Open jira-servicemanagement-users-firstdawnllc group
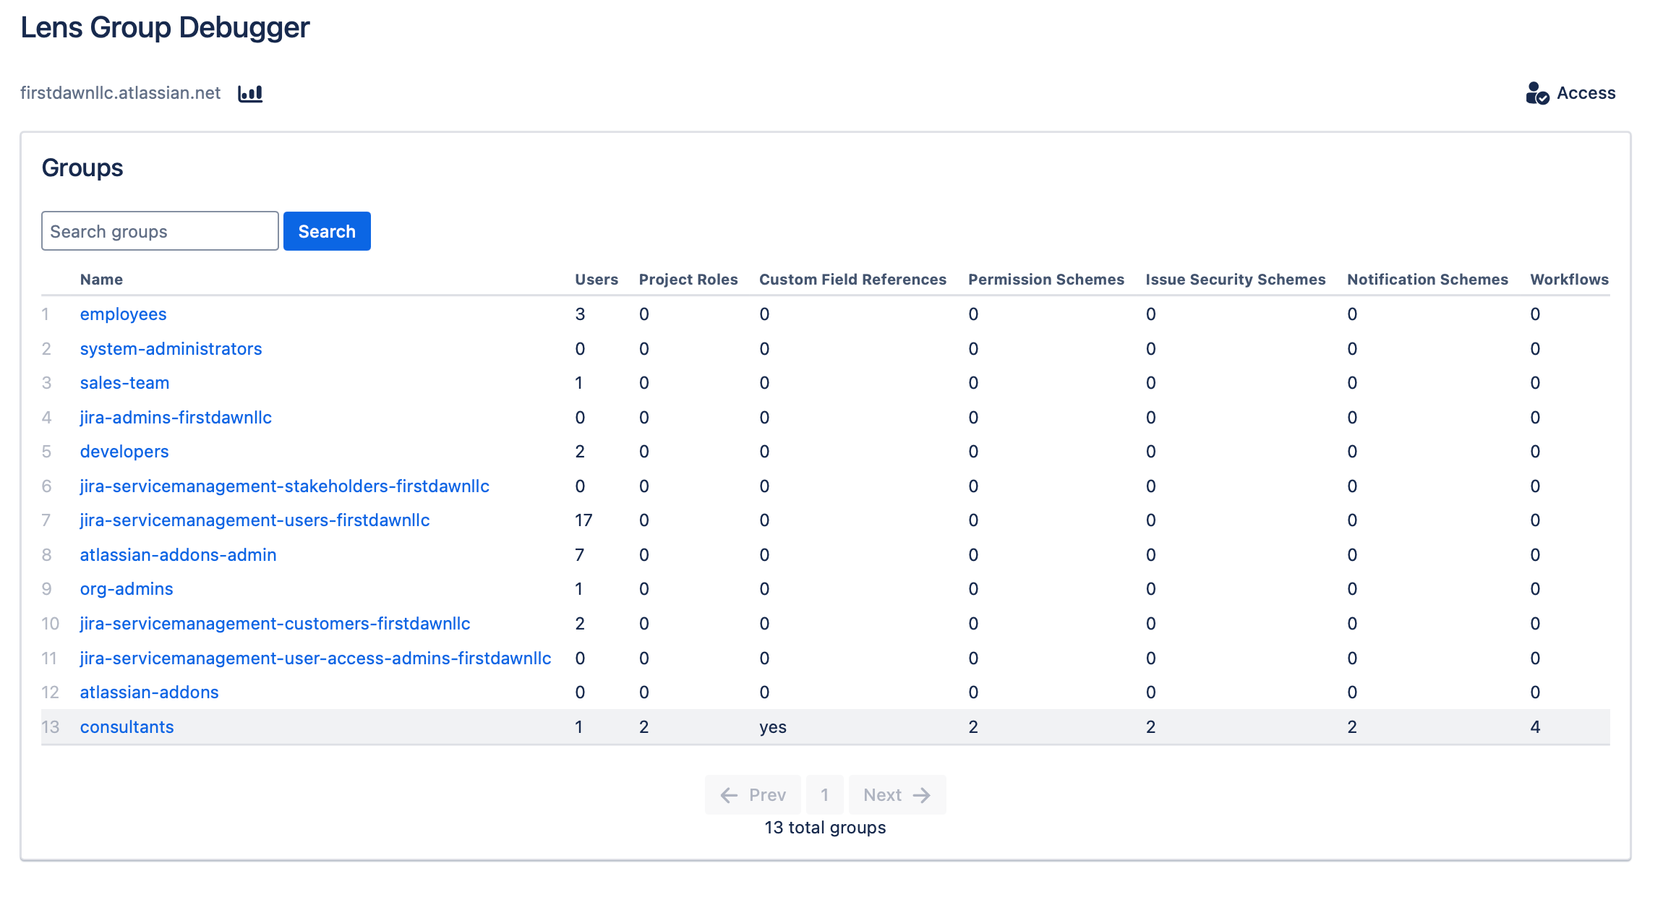 pyautogui.click(x=255, y=520)
